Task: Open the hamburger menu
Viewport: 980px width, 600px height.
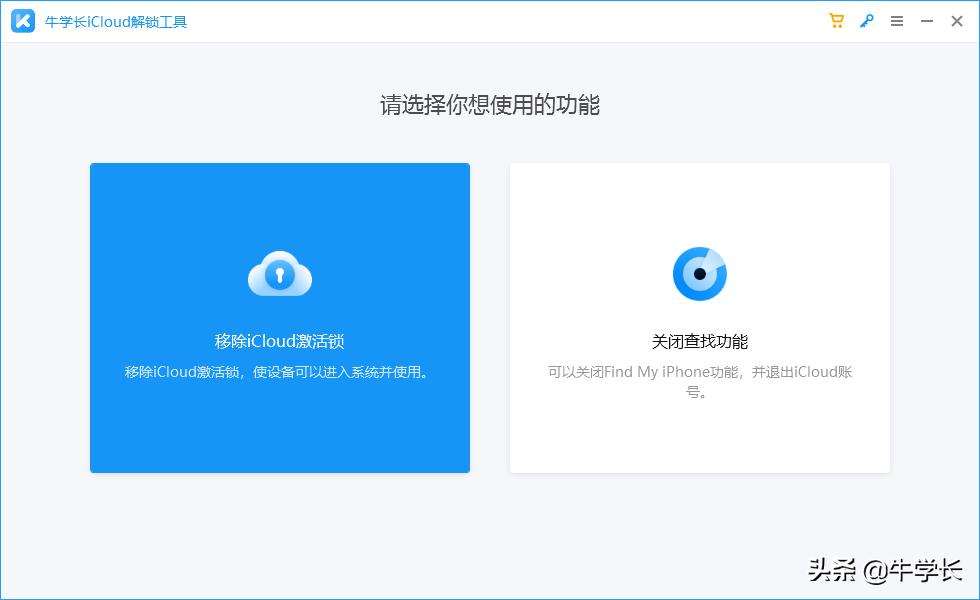Action: 897,20
